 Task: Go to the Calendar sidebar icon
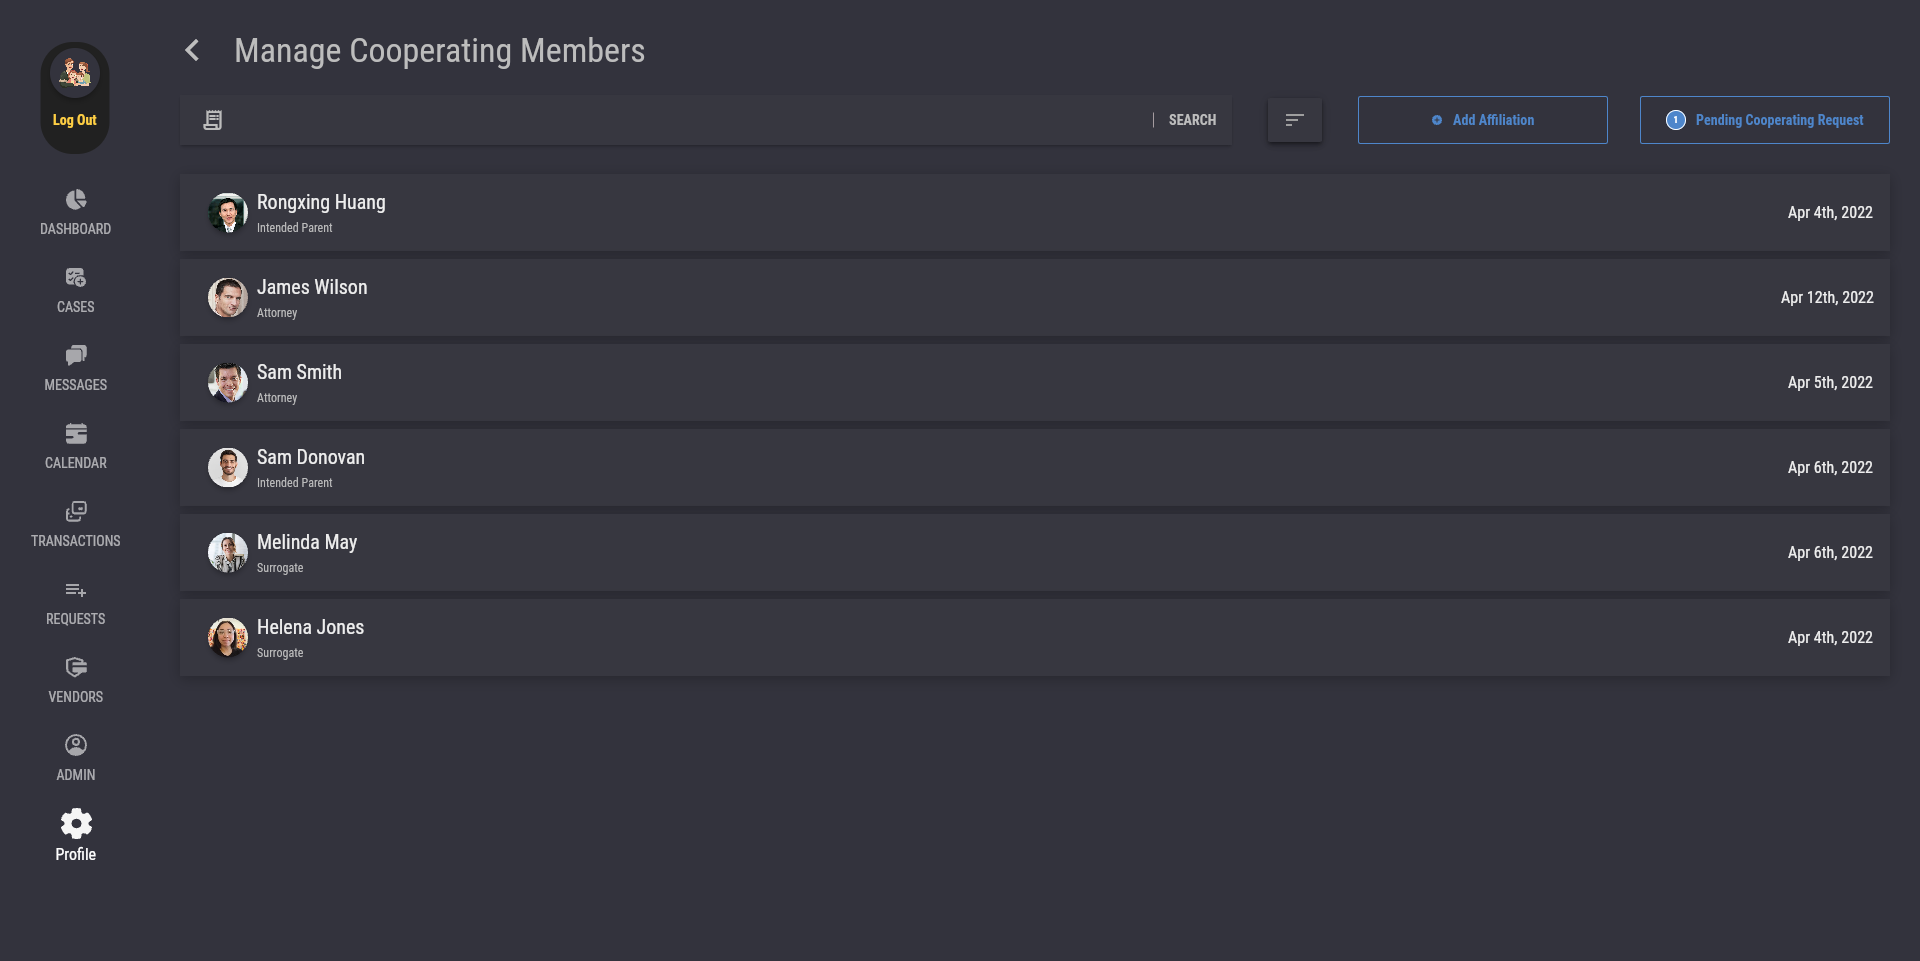(x=76, y=434)
